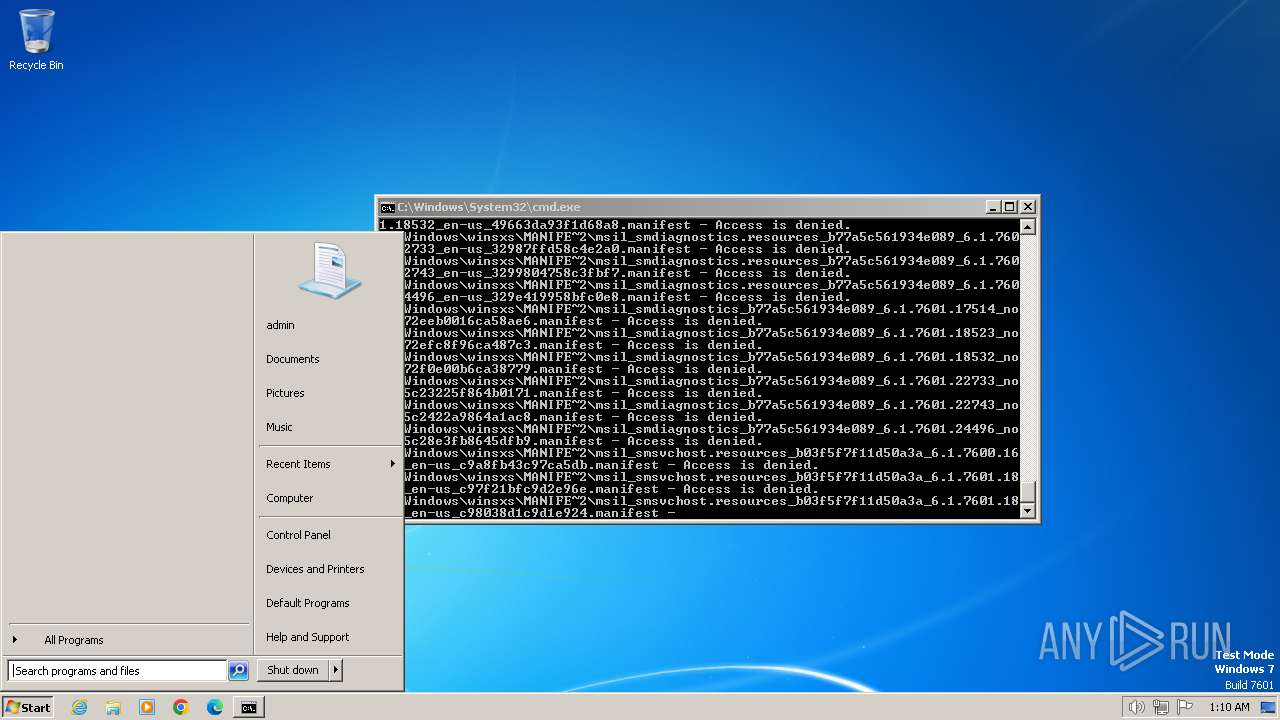Open Windows Explorer folder taskbar icon
Image resolution: width=1280 pixels, height=720 pixels.
(113, 707)
